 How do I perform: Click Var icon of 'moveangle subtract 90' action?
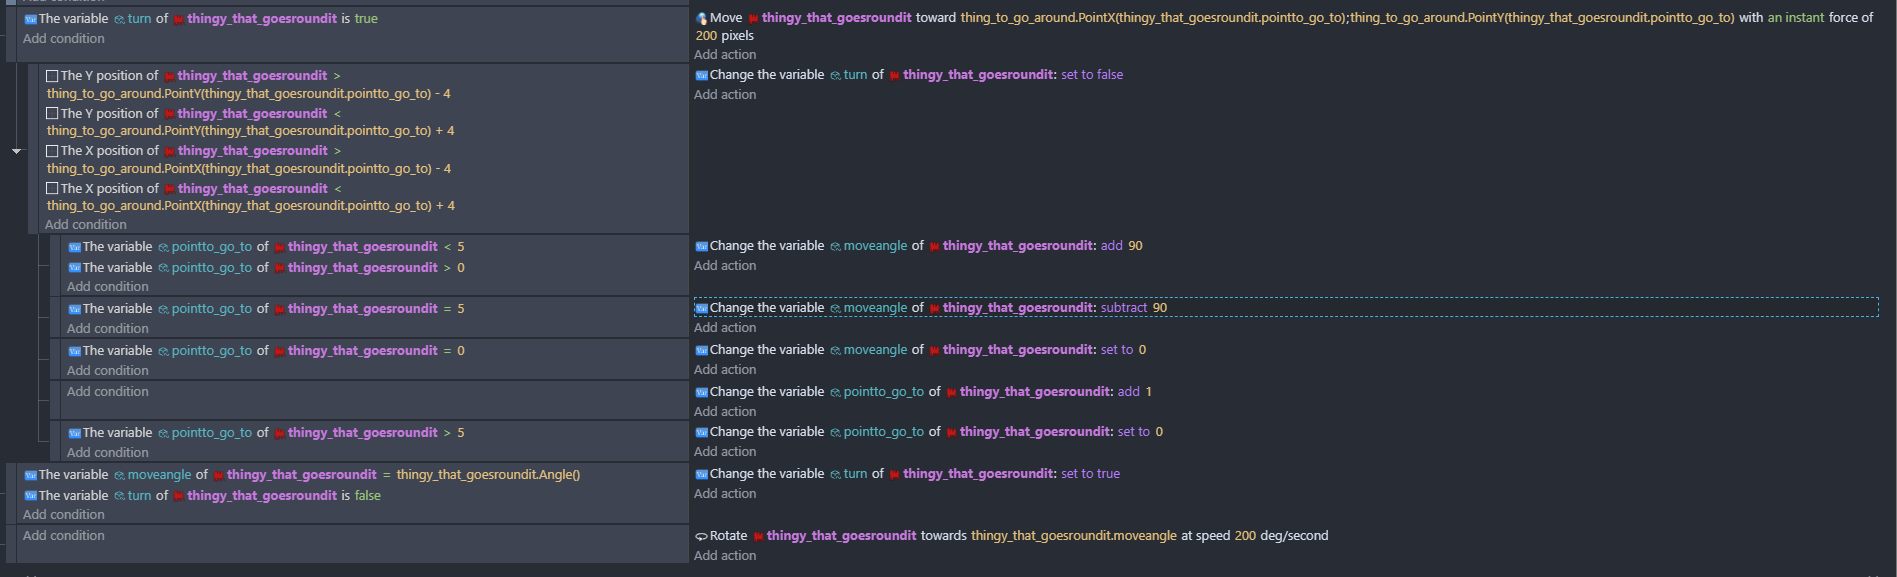701,308
